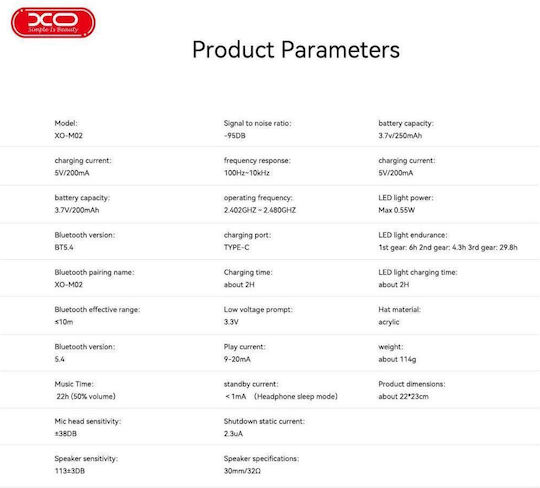Select the TYPE-C charging port value

(x=236, y=247)
